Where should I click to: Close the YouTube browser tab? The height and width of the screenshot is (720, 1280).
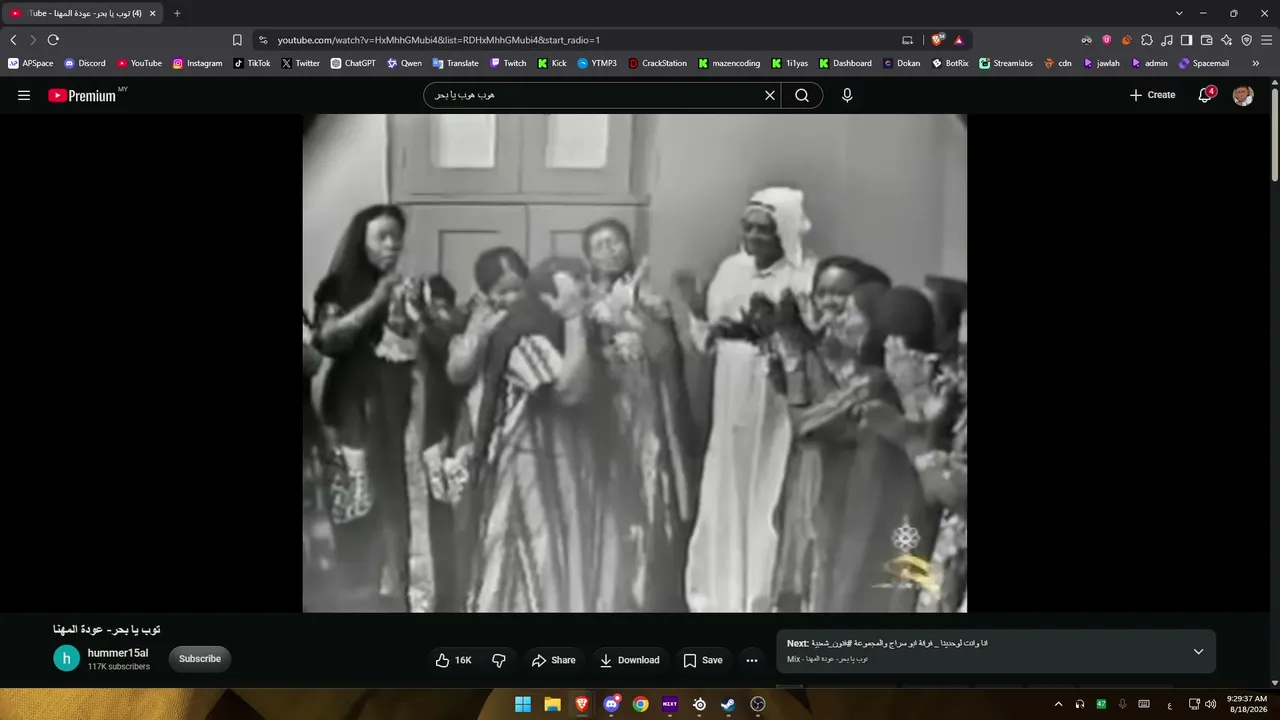pyautogui.click(x=152, y=13)
